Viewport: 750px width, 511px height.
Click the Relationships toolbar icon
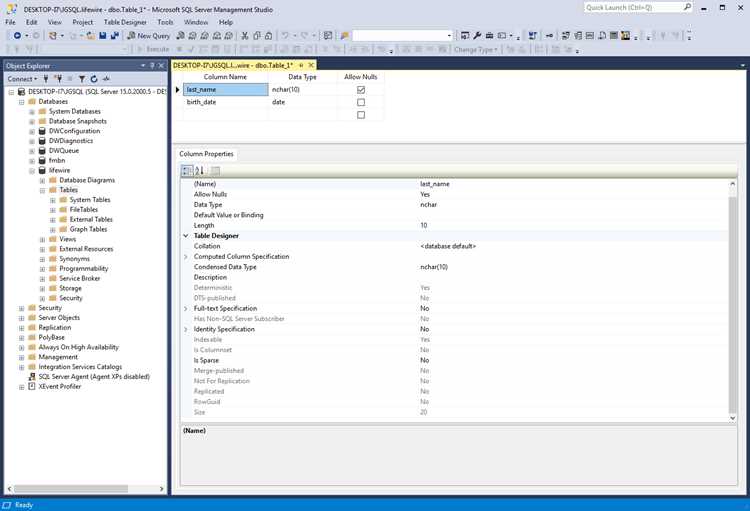click(x=566, y=35)
